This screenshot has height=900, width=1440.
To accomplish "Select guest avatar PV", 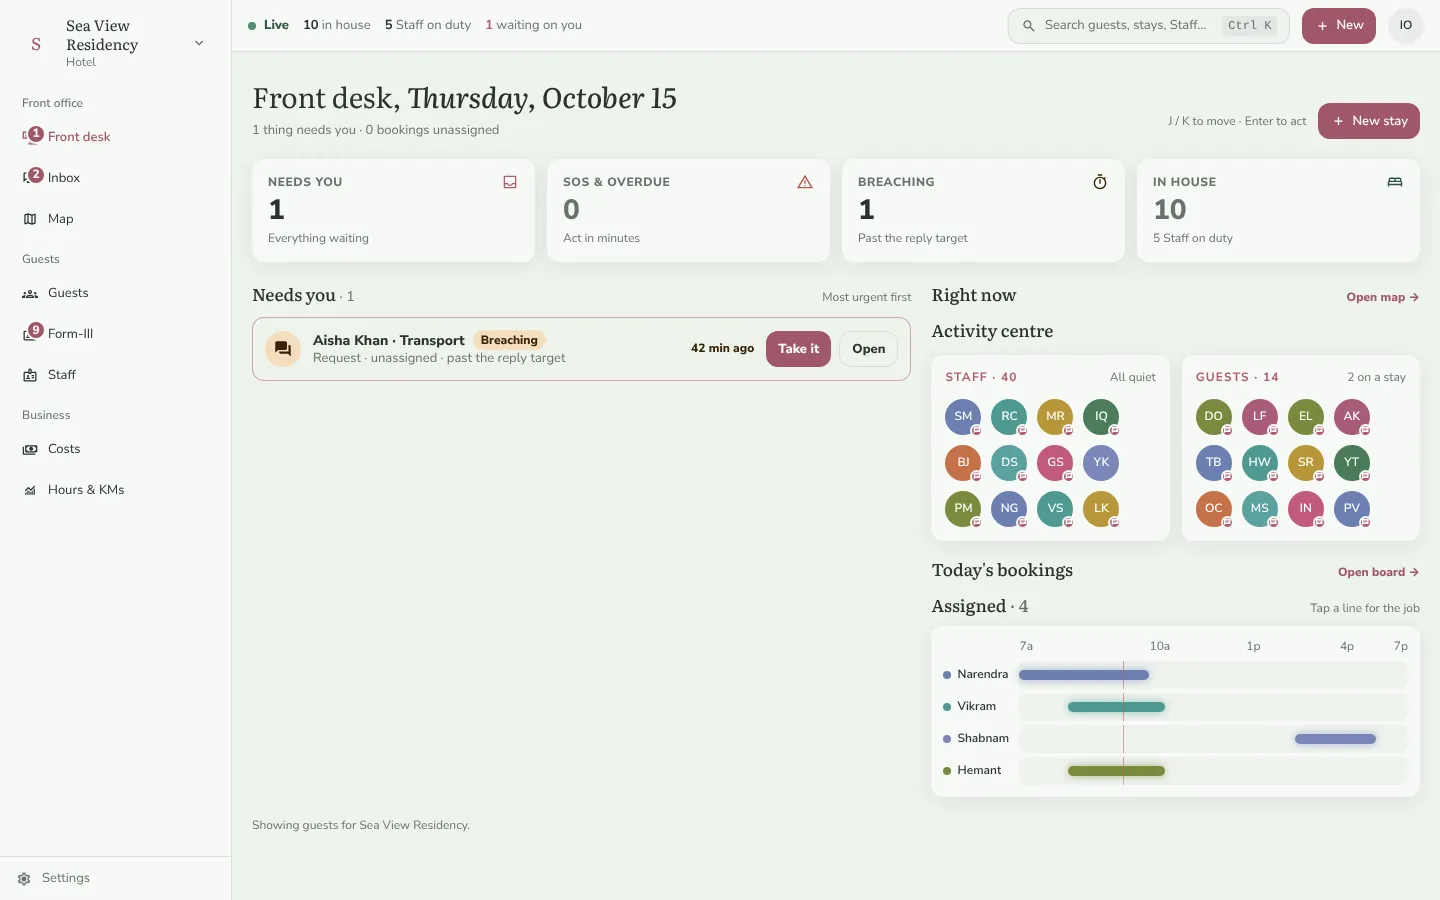I will click(1352, 508).
